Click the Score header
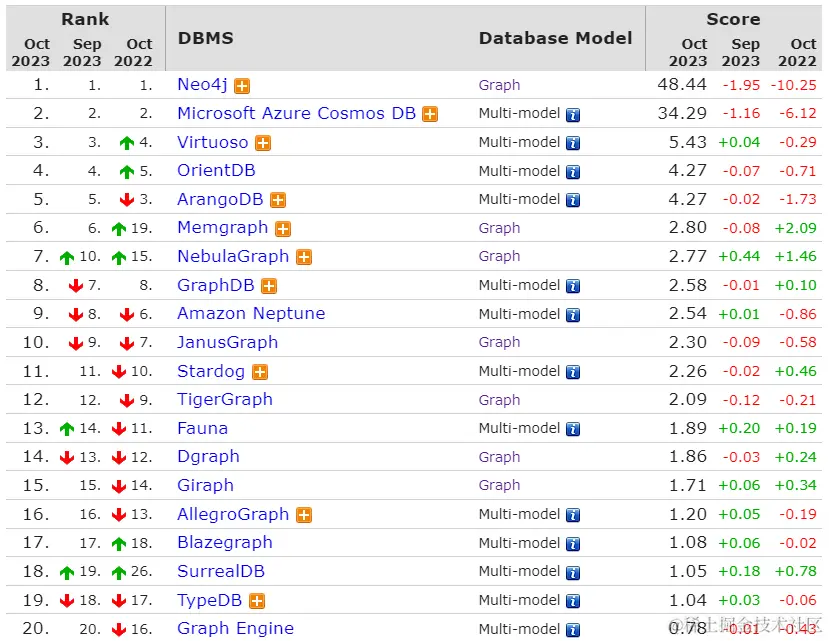 pyautogui.click(x=733, y=19)
